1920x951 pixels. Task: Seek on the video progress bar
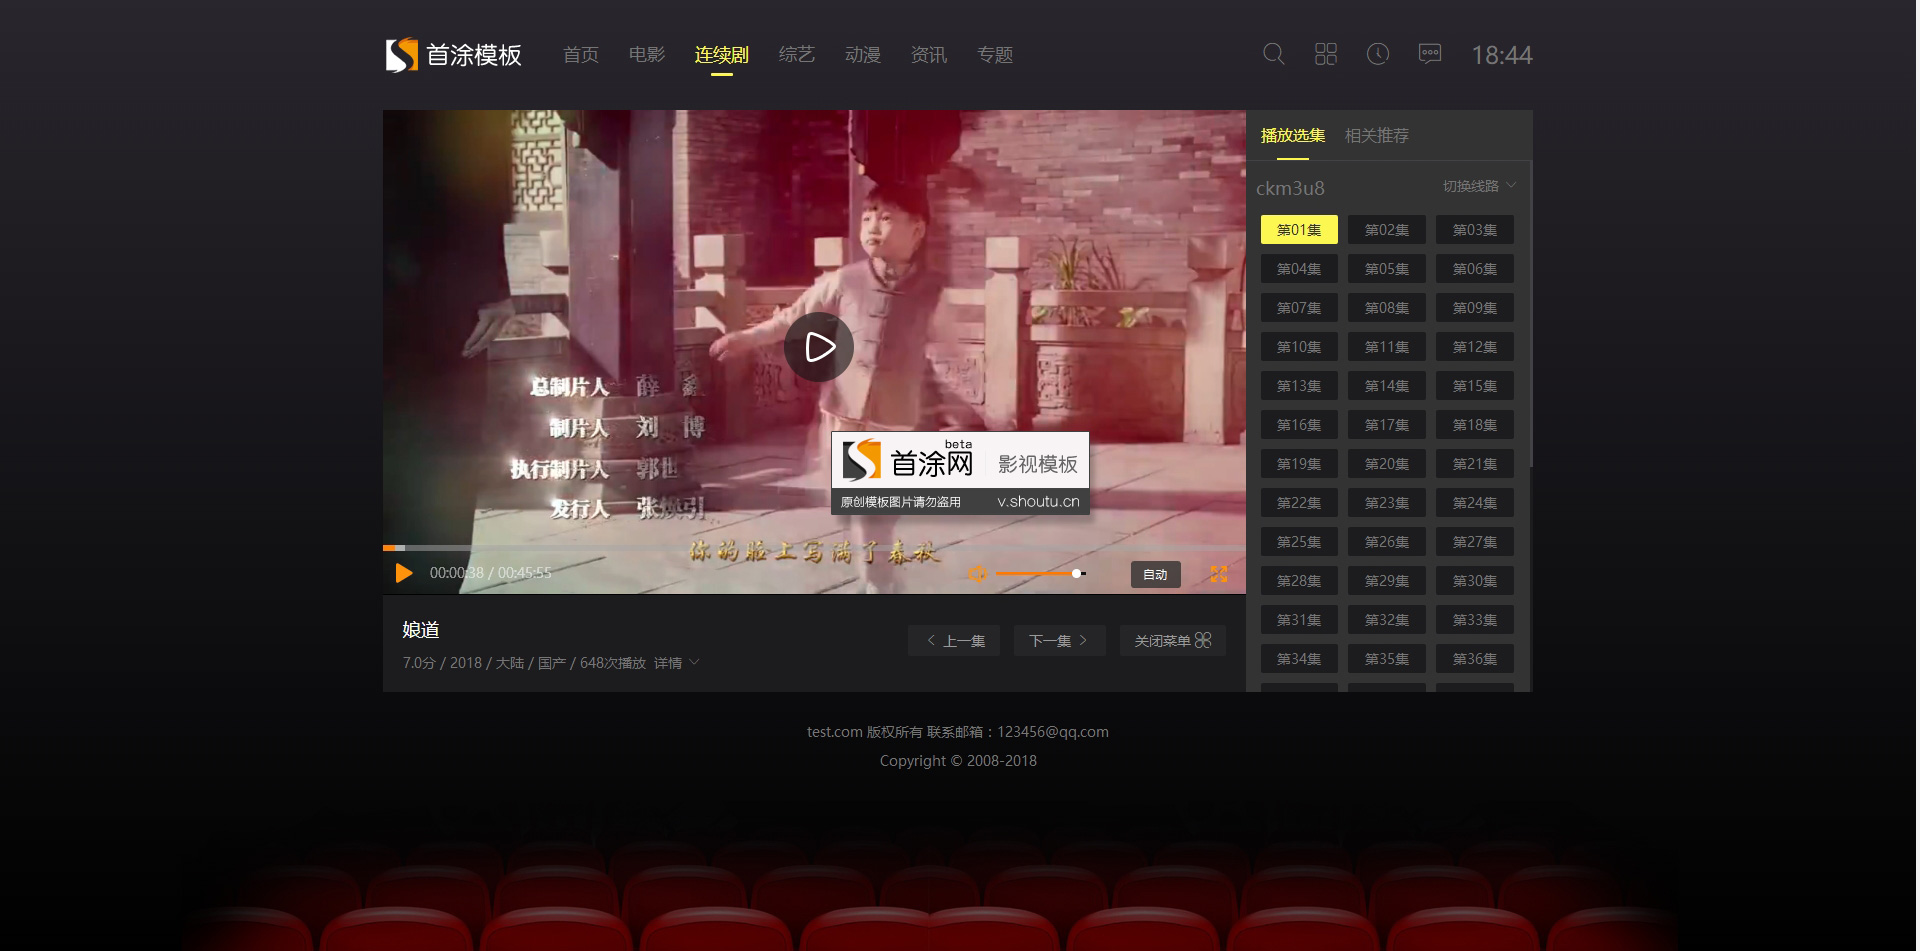click(814, 548)
